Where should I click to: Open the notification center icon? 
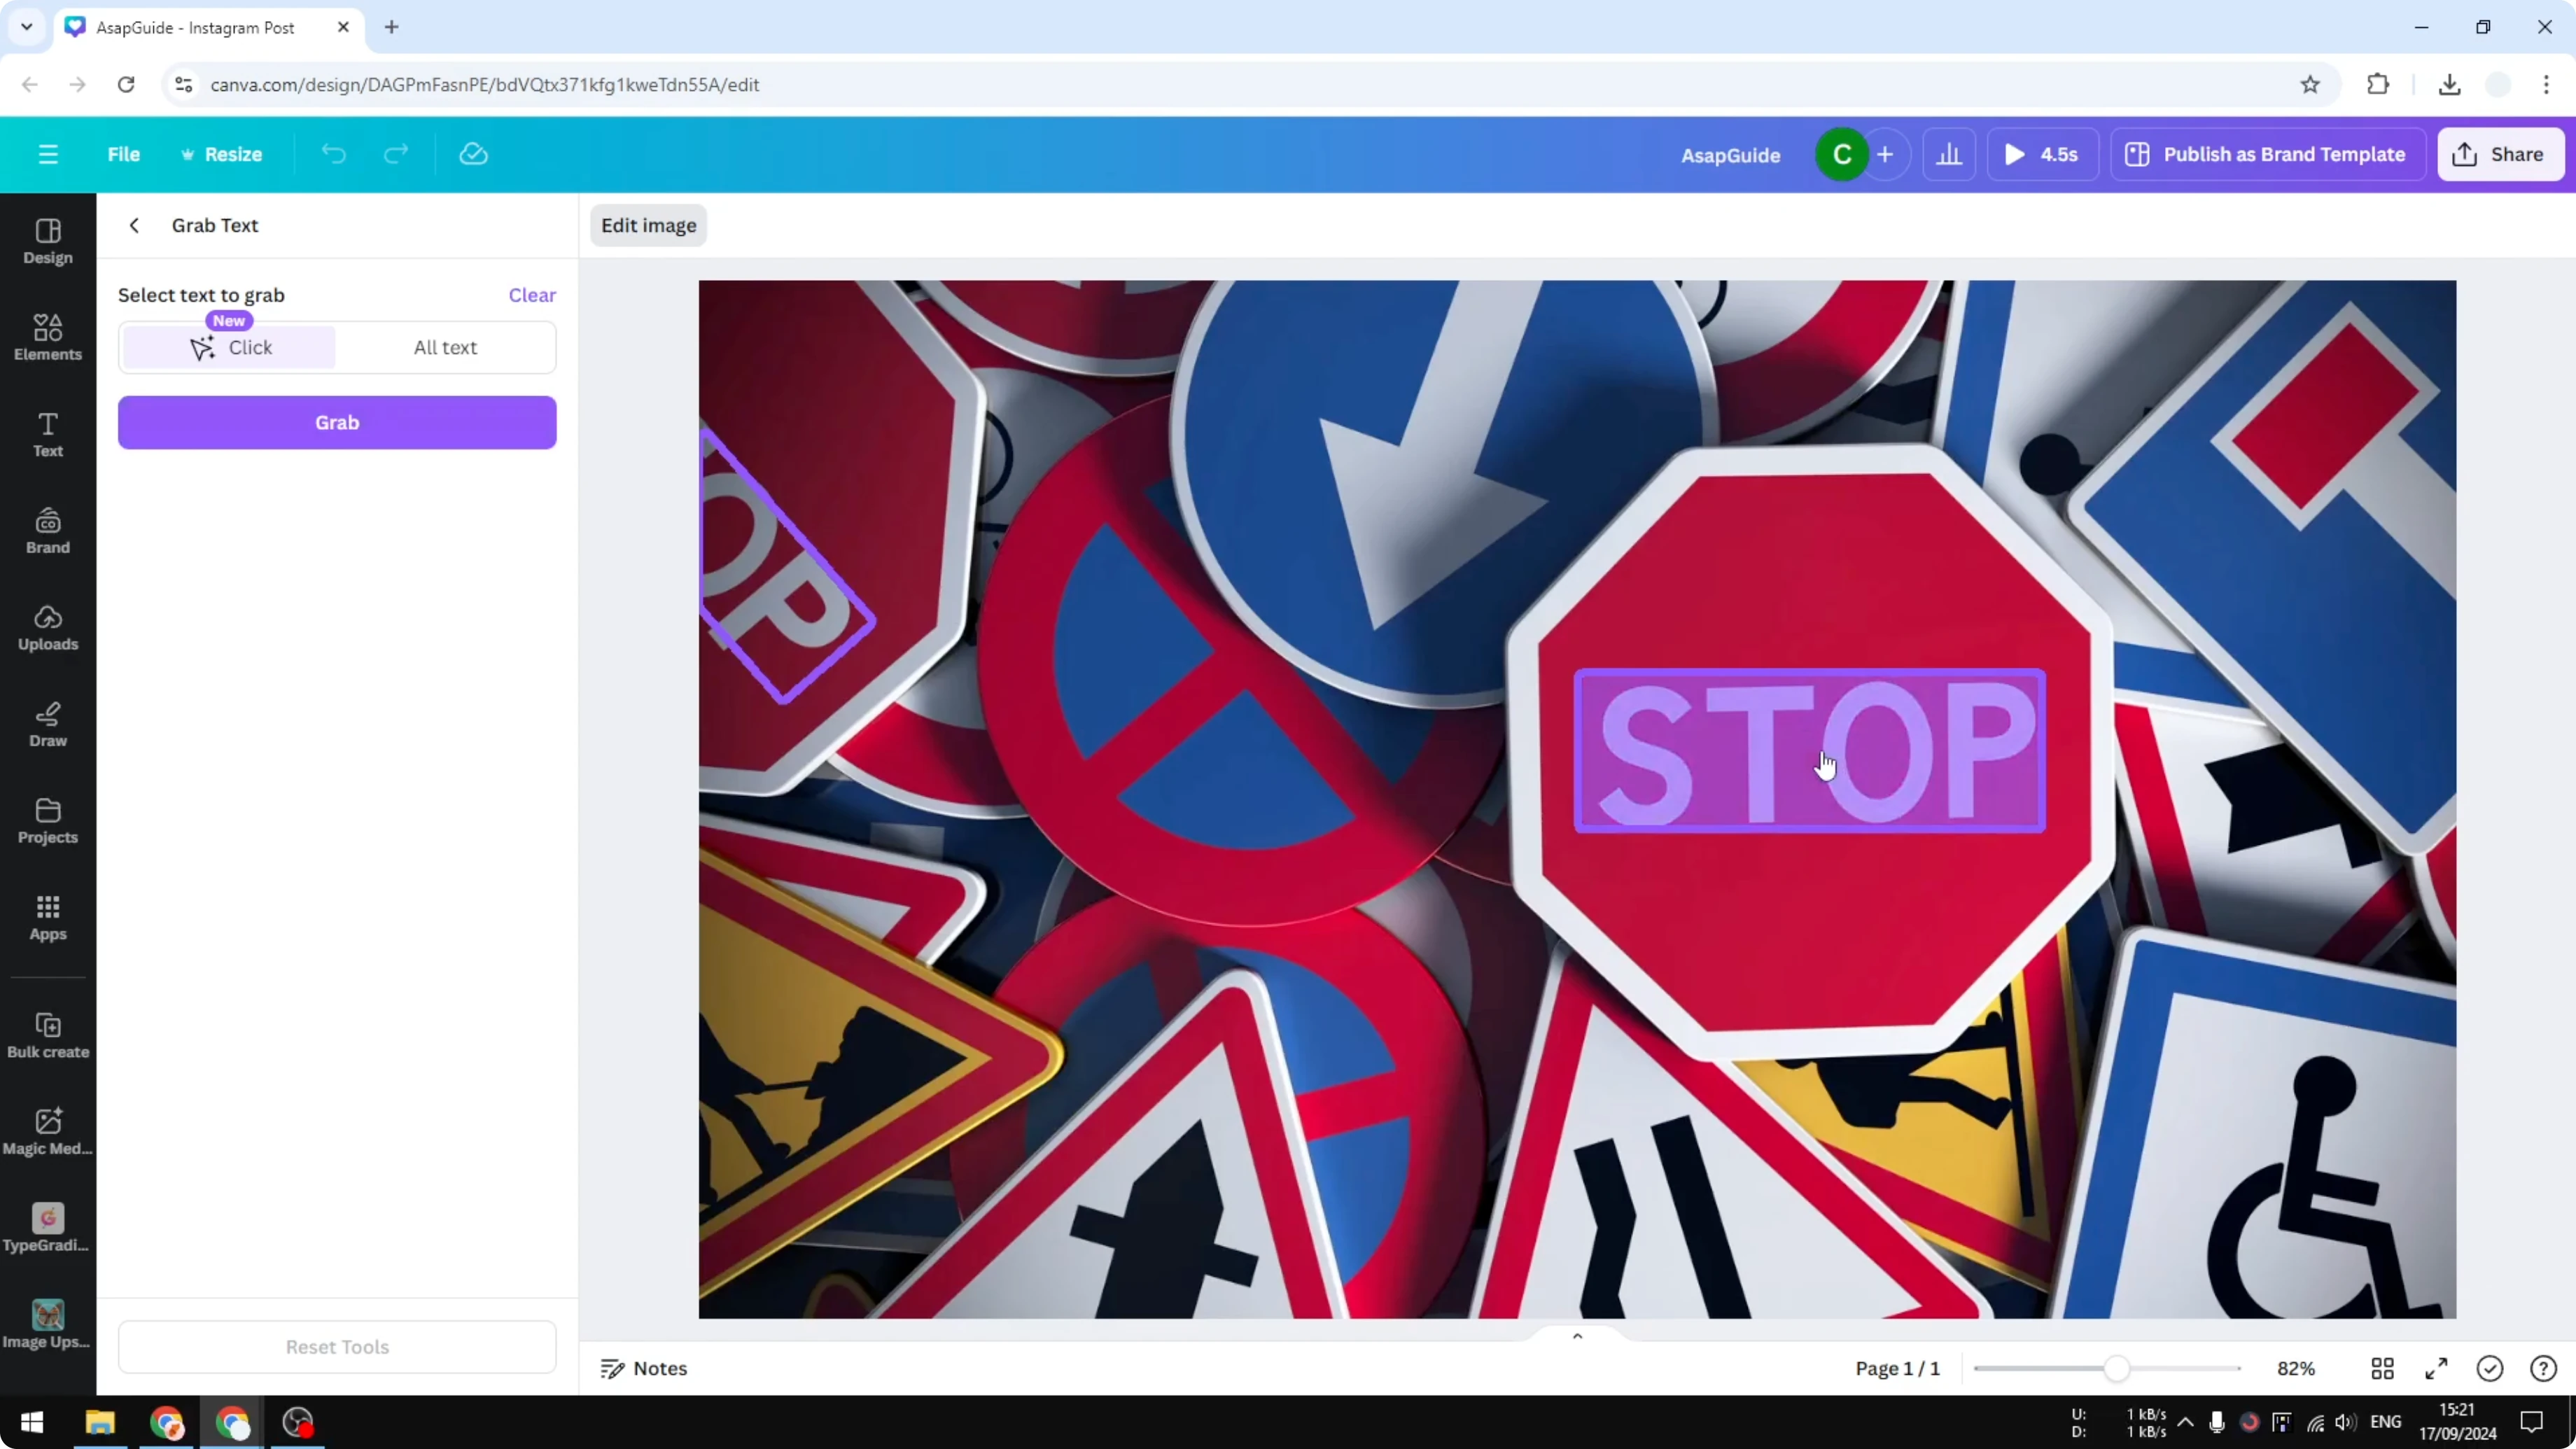(x=2532, y=1422)
